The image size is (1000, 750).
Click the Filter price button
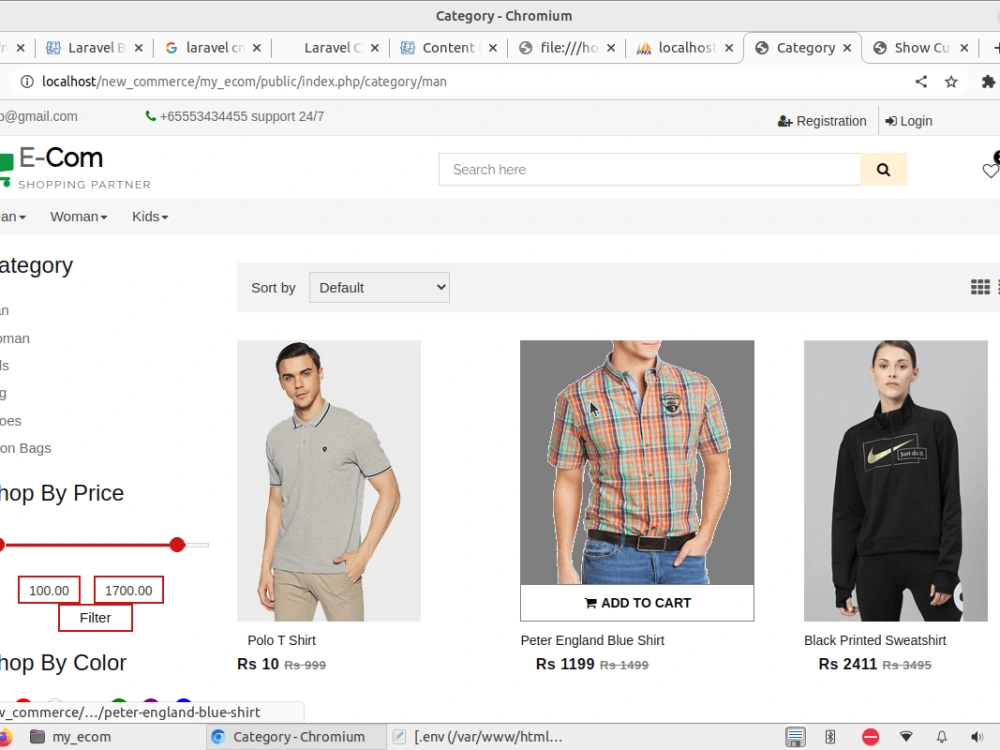click(96, 618)
